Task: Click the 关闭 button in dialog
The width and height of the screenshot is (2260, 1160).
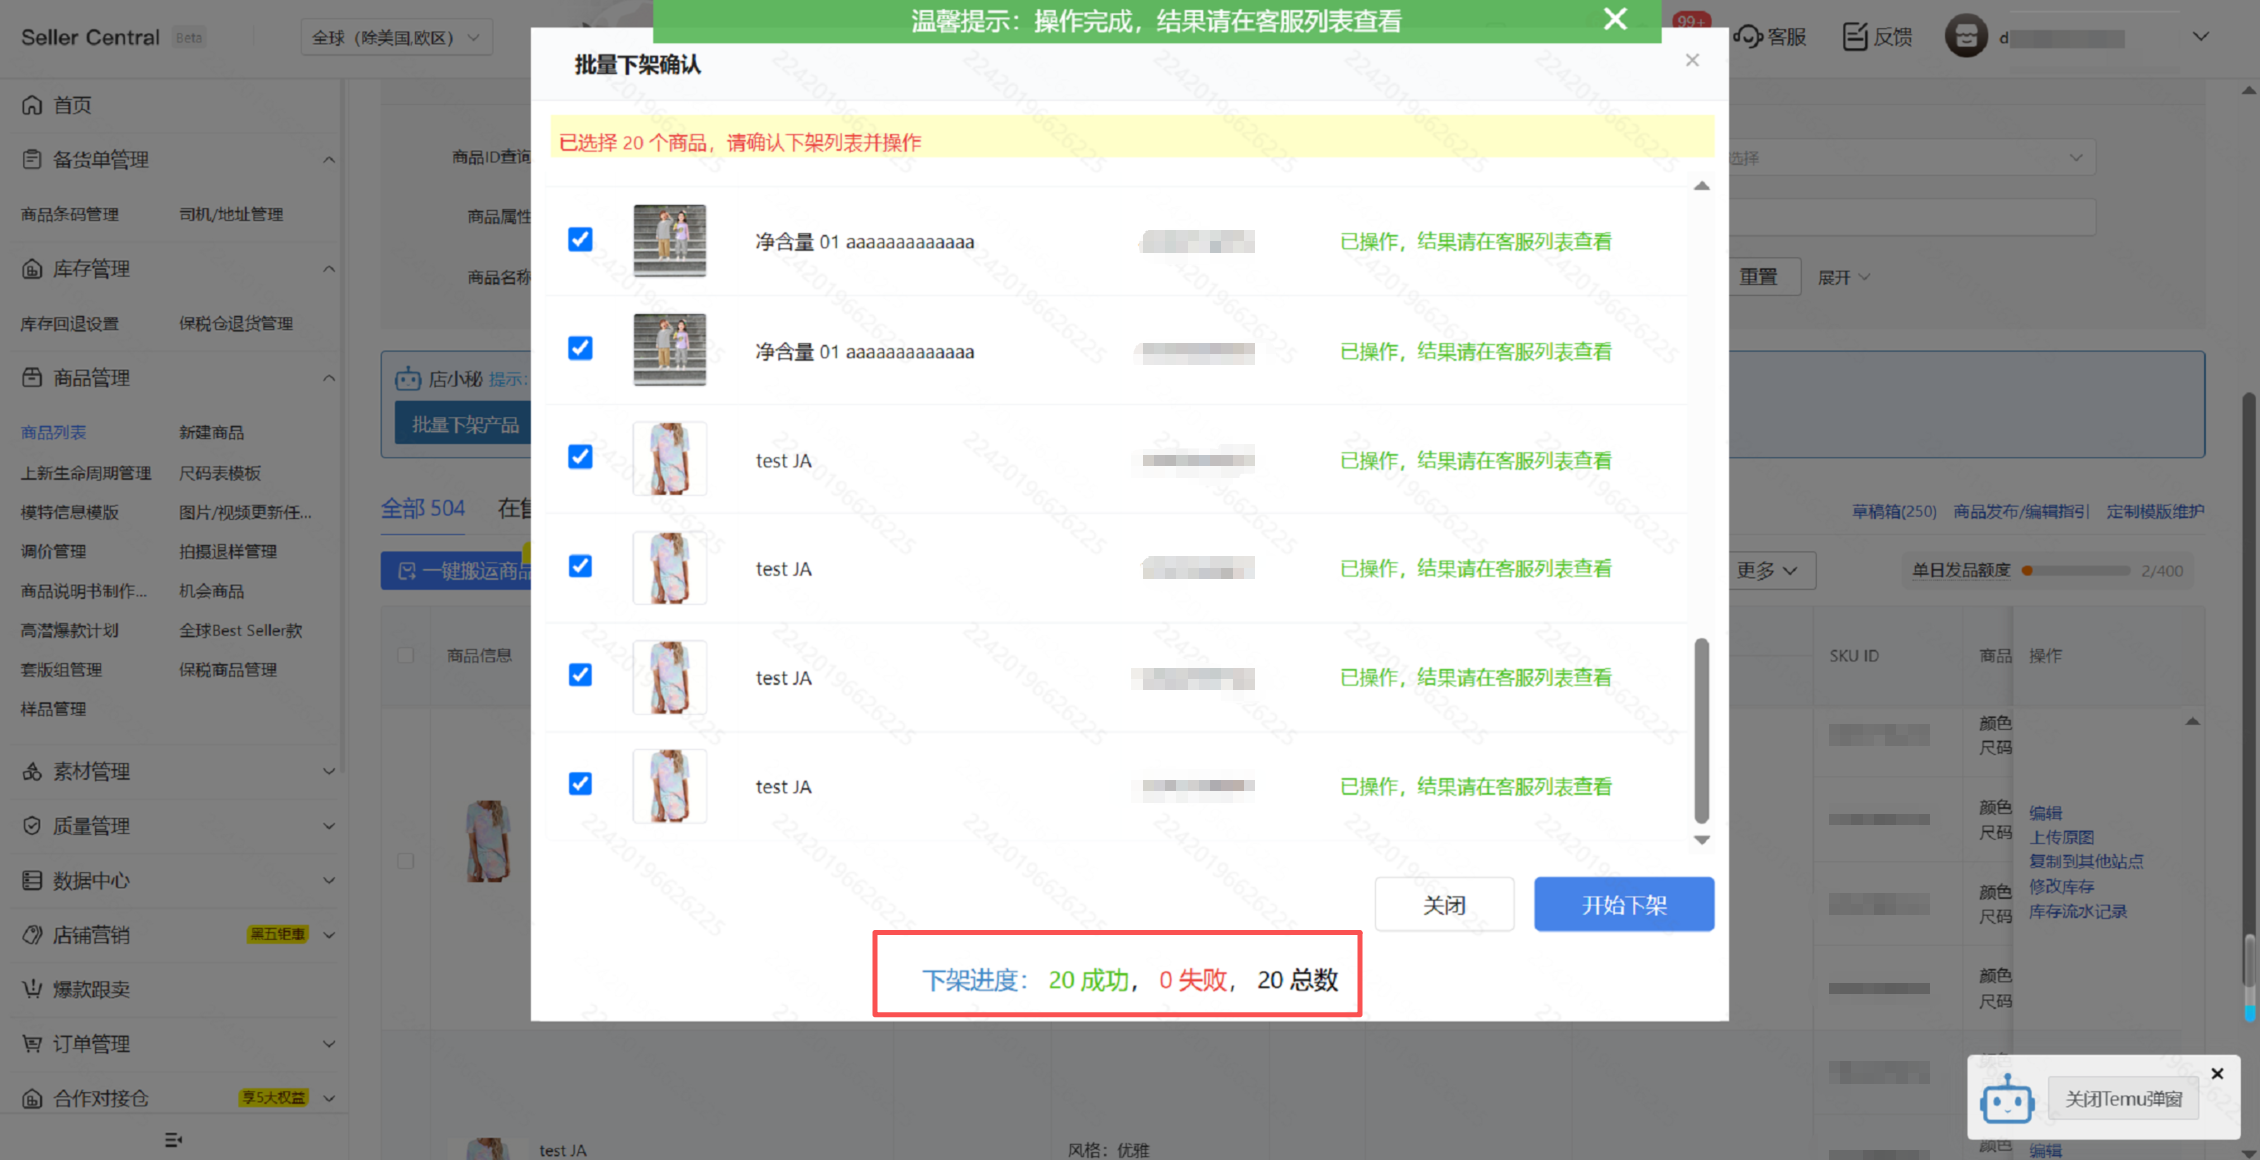Action: click(1443, 905)
